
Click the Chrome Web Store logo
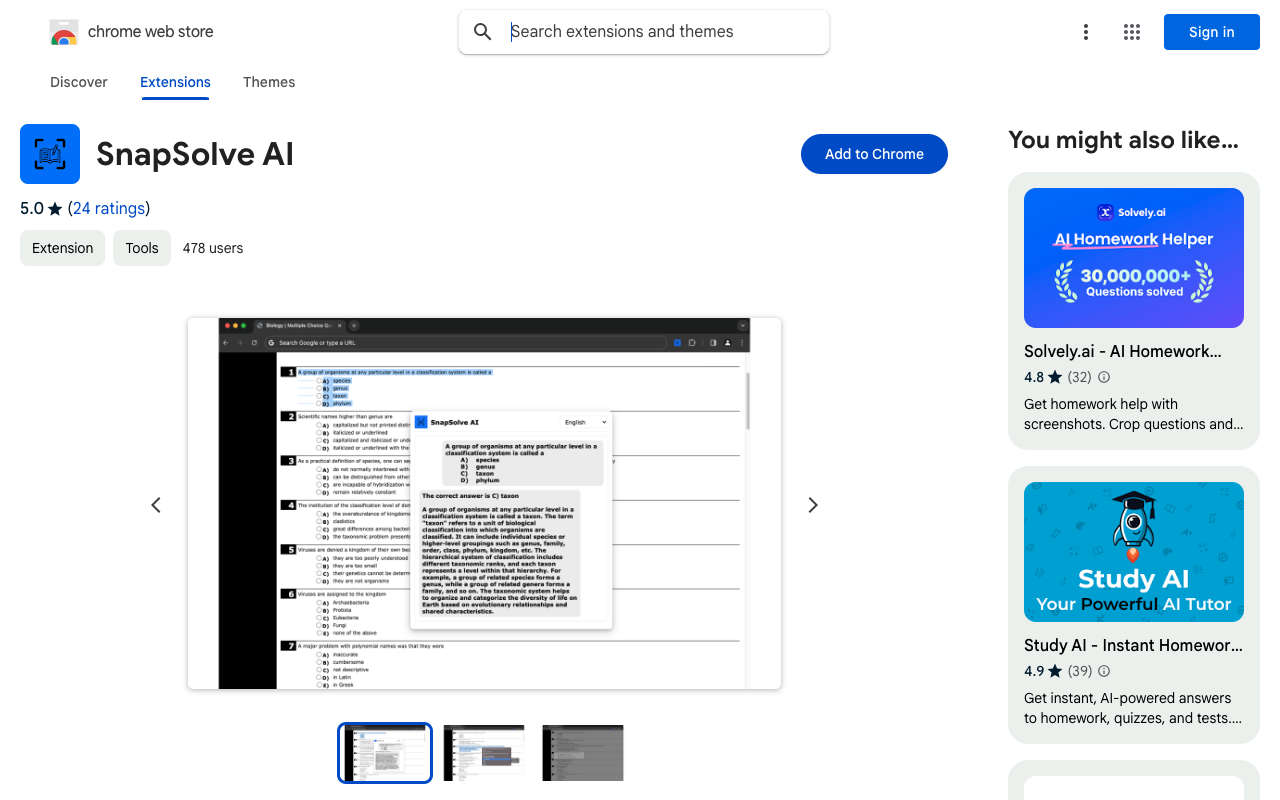click(x=64, y=32)
